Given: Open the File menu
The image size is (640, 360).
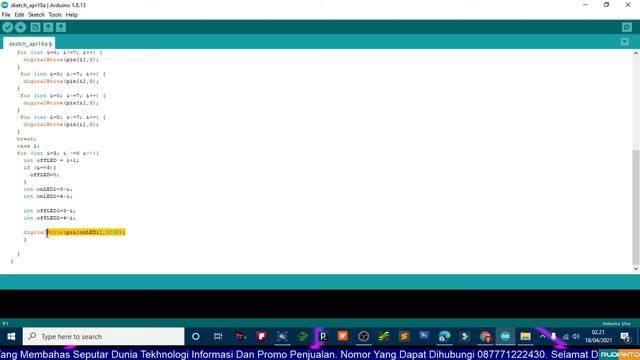Looking at the screenshot, I should tap(6, 15).
